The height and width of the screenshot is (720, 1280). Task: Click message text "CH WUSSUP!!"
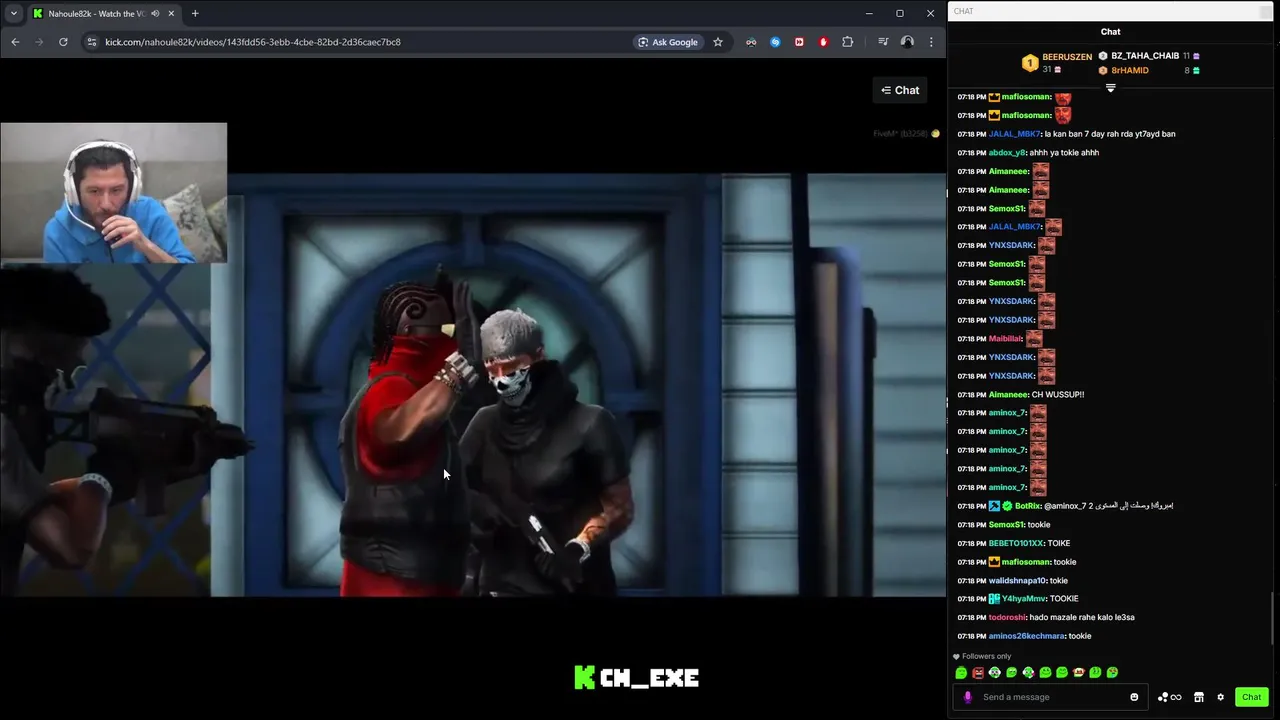tap(1058, 394)
